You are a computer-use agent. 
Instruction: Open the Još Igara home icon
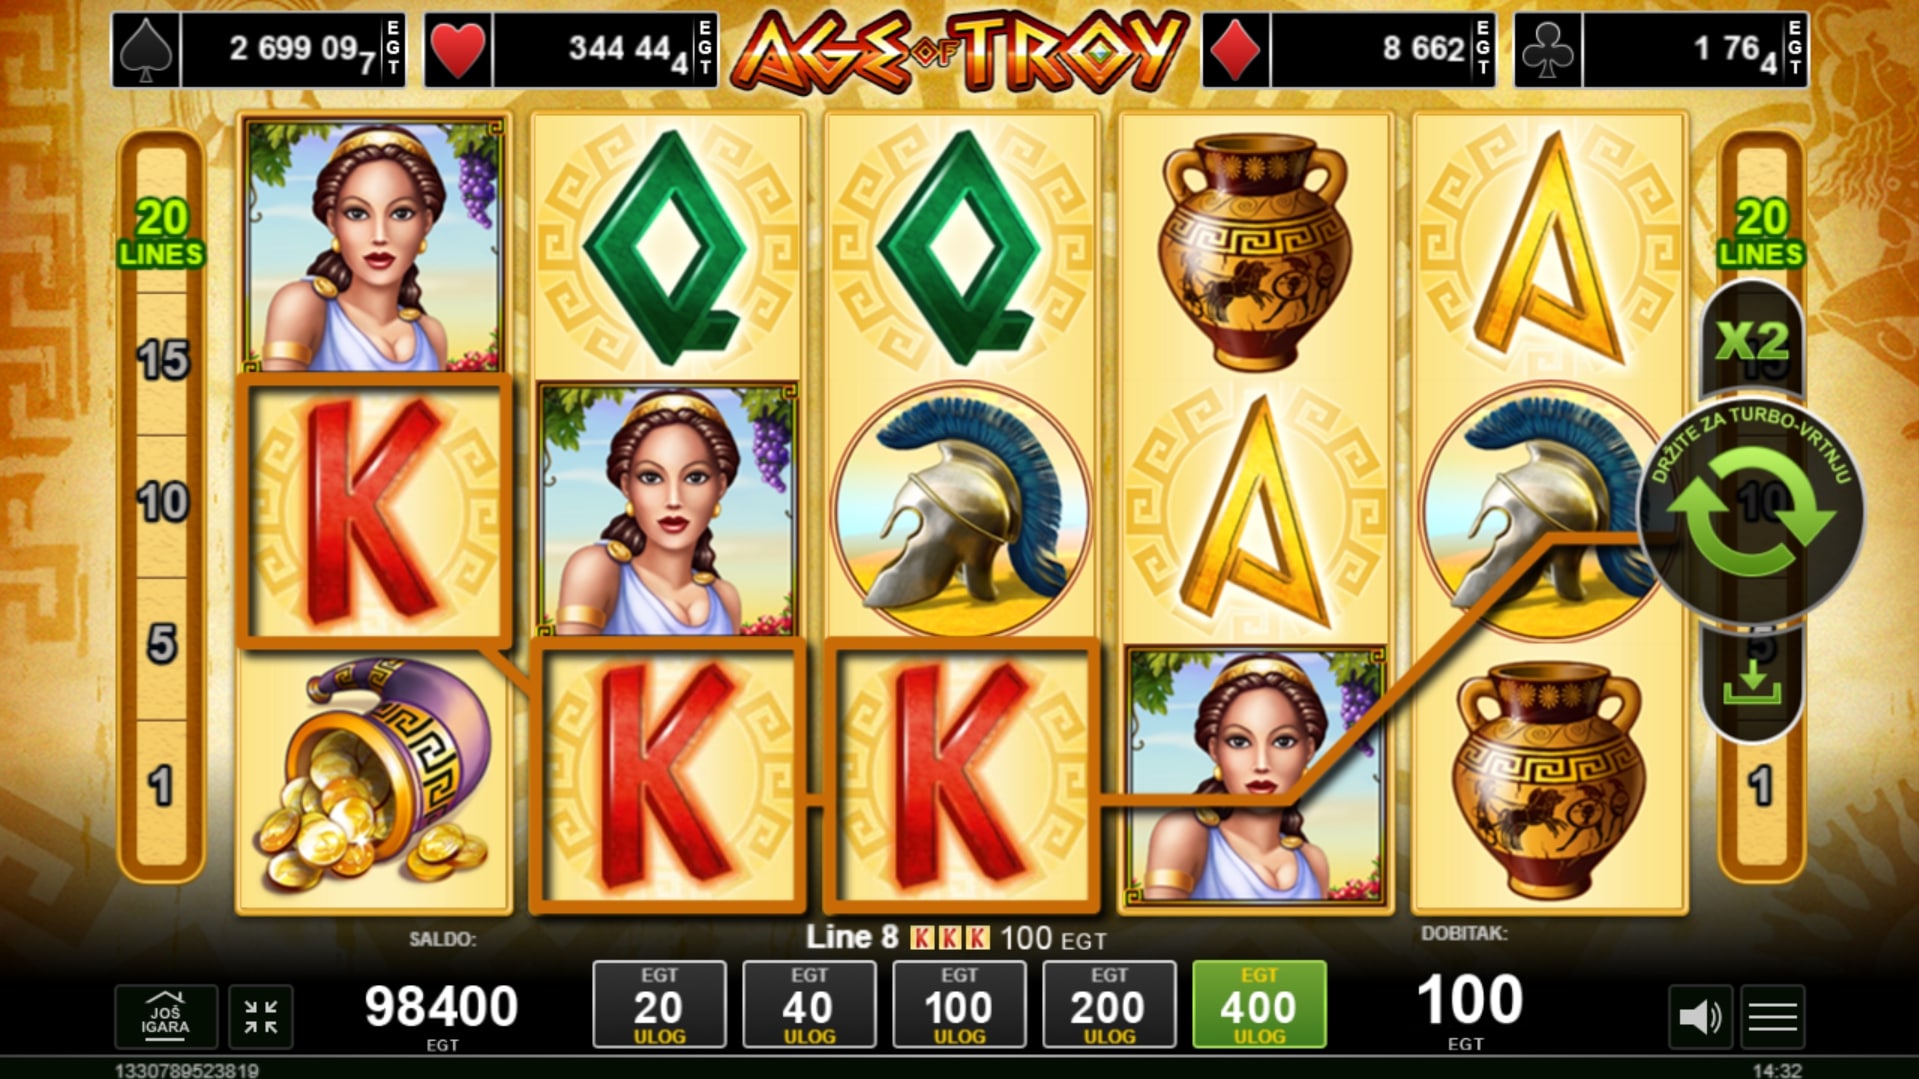coord(165,1017)
